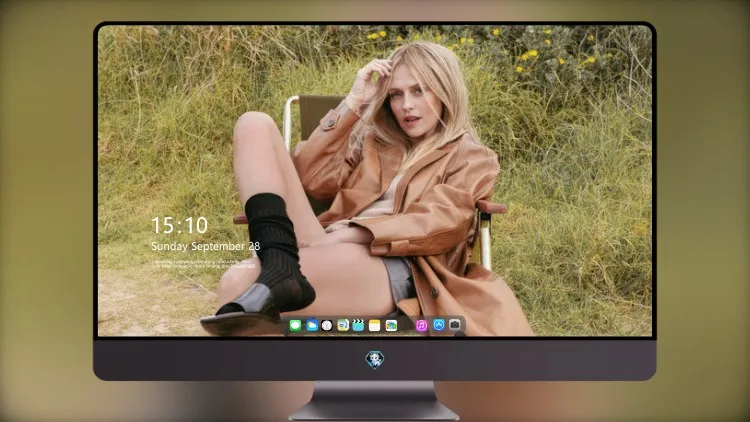This screenshot has height=422, width=750.
Task: Open the Weather app in dock
Action: pos(312,326)
